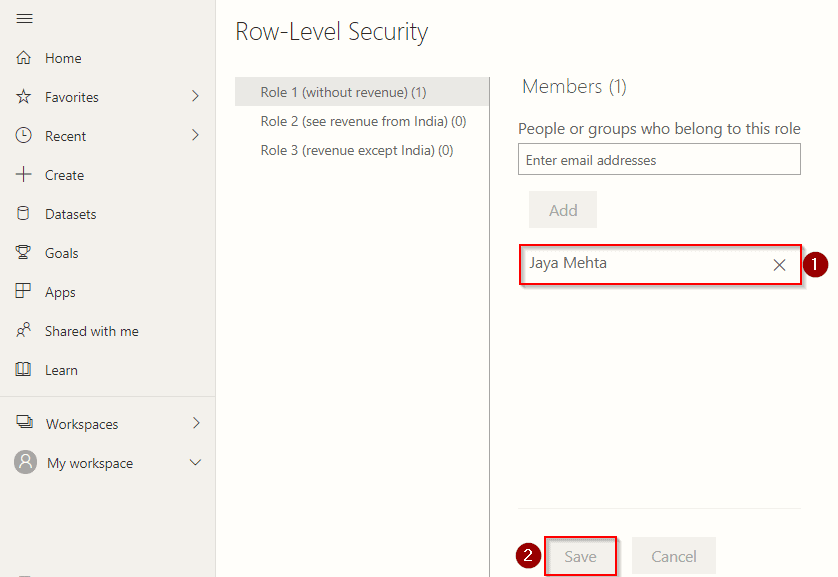The image size is (838, 577).
Task: Click the My workspace profile icon
Action: tap(24, 463)
